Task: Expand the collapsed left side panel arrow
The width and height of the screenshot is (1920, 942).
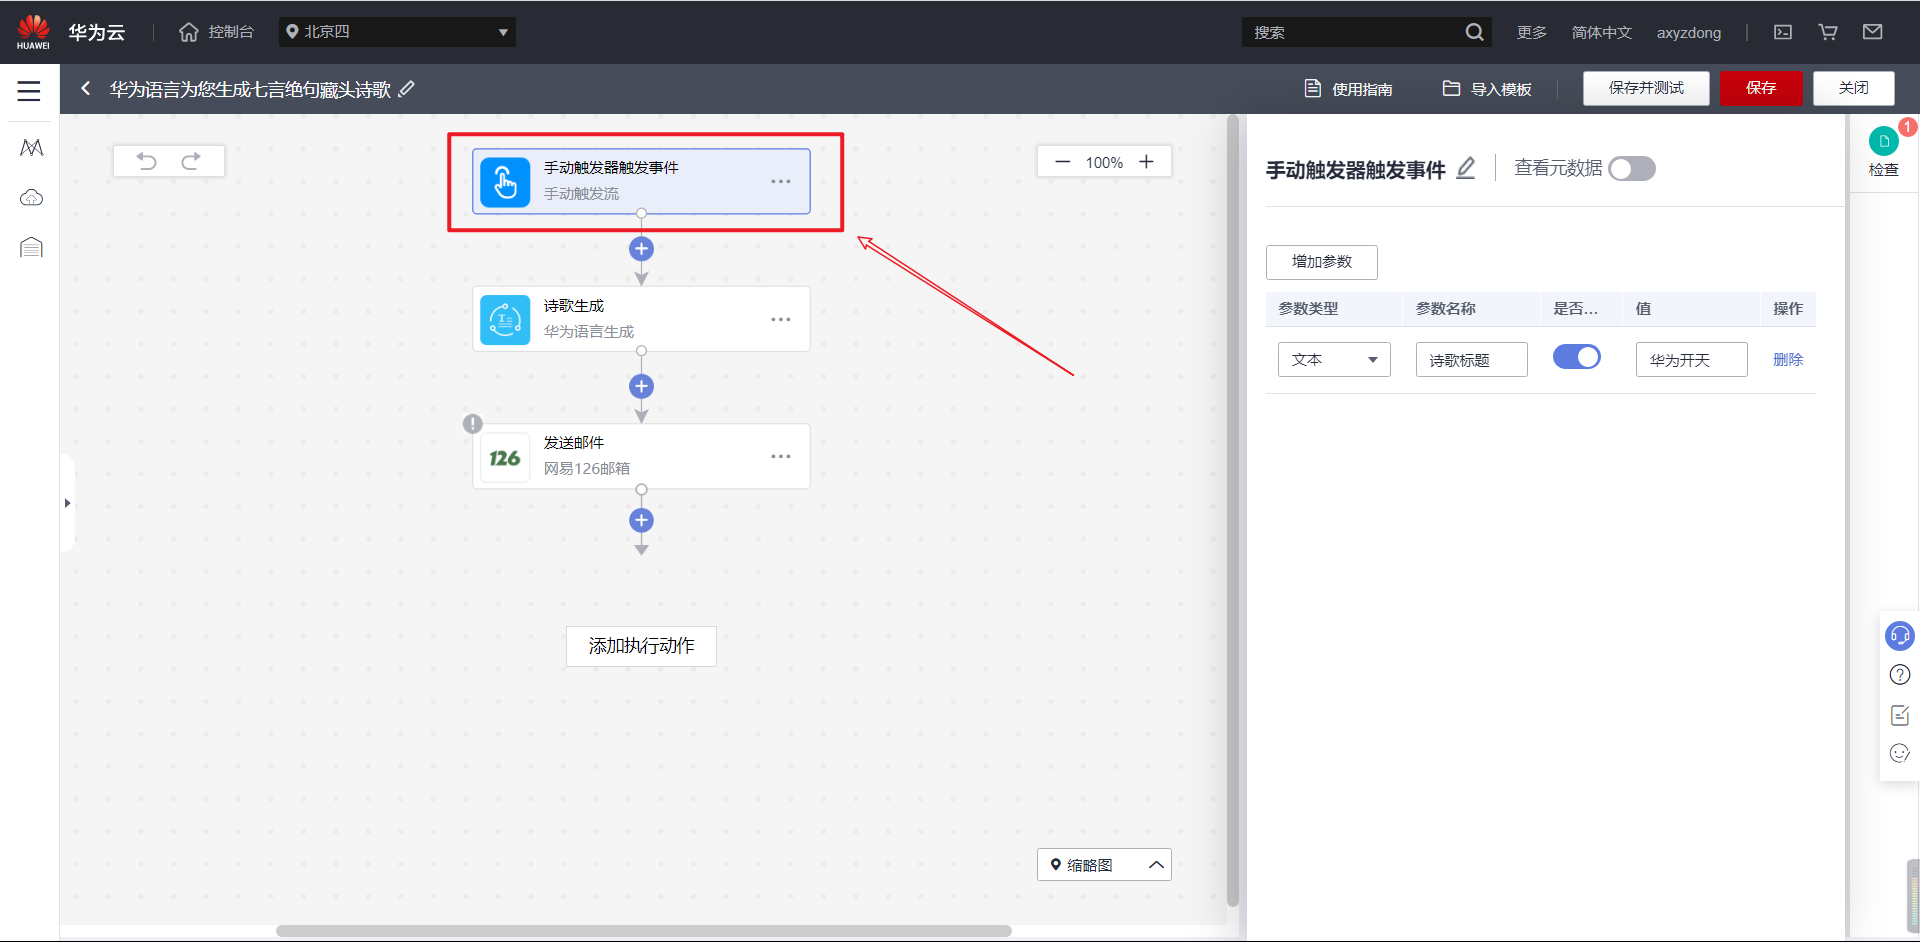Action: point(67,503)
